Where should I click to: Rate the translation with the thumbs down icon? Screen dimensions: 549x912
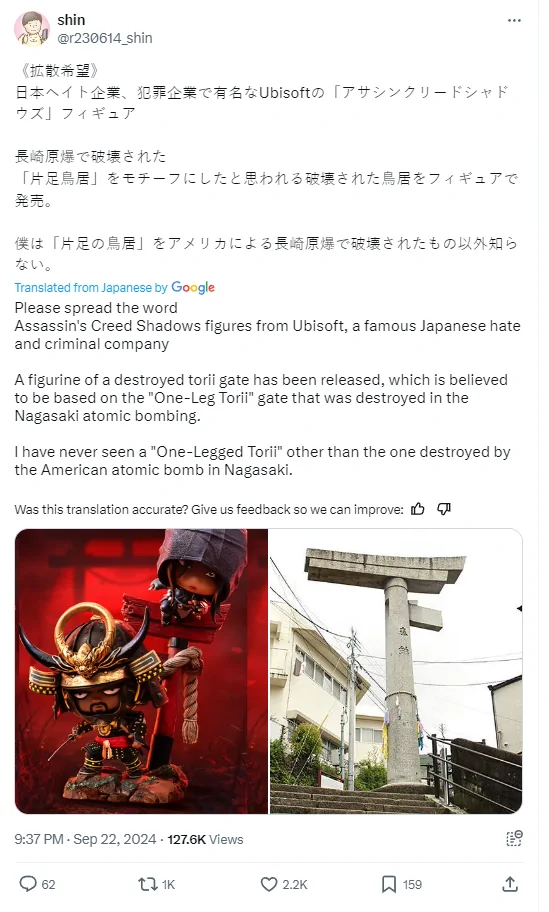[444, 510]
